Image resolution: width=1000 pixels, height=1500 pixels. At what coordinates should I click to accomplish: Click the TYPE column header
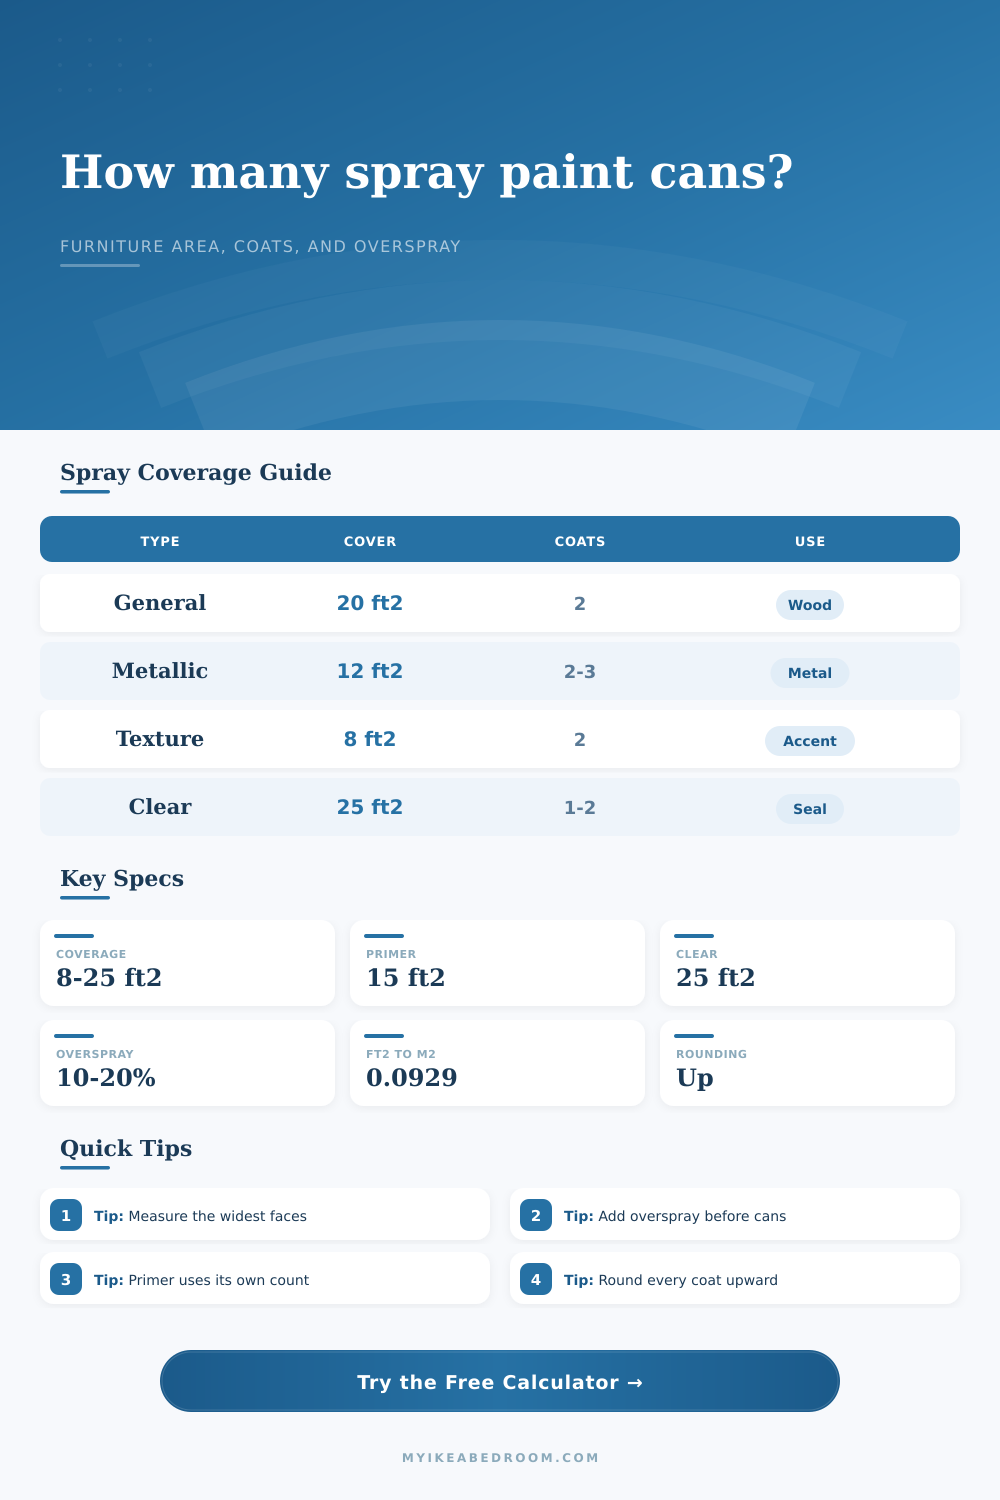coord(160,541)
